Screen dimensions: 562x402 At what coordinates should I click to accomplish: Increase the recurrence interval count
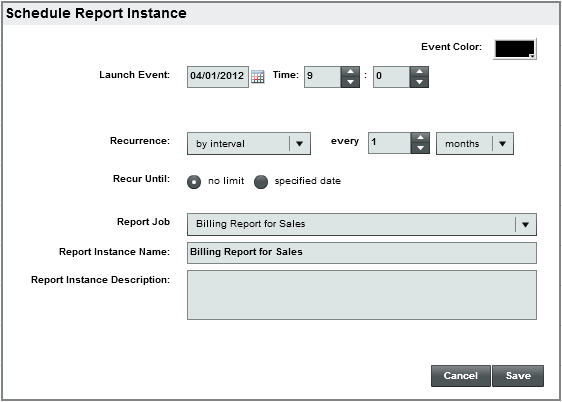(x=420, y=138)
